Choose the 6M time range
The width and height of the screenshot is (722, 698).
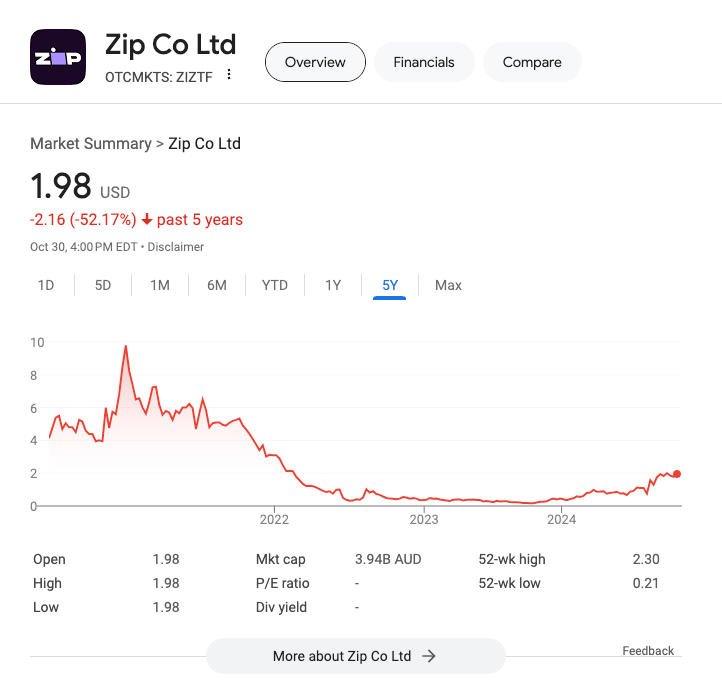click(x=217, y=285)
